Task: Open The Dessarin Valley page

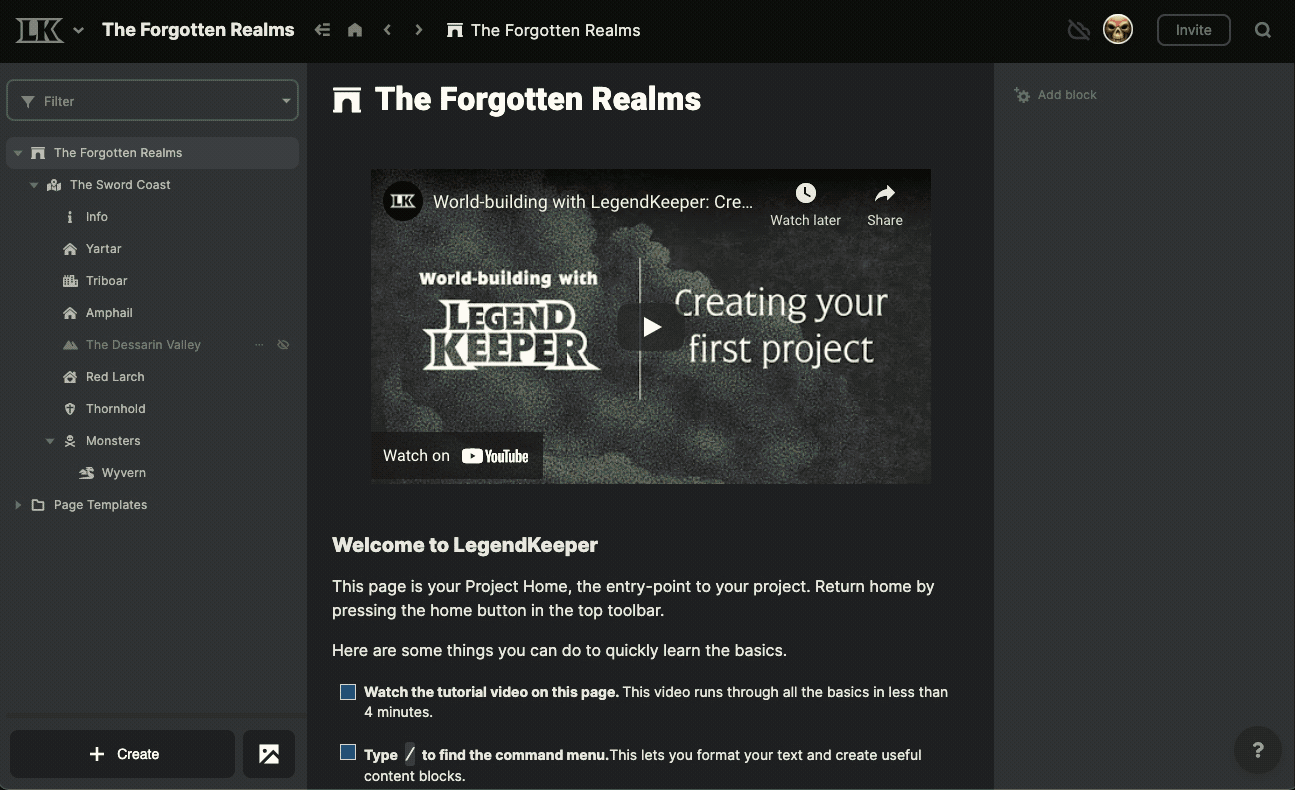Action: click(x=143, y=345)
